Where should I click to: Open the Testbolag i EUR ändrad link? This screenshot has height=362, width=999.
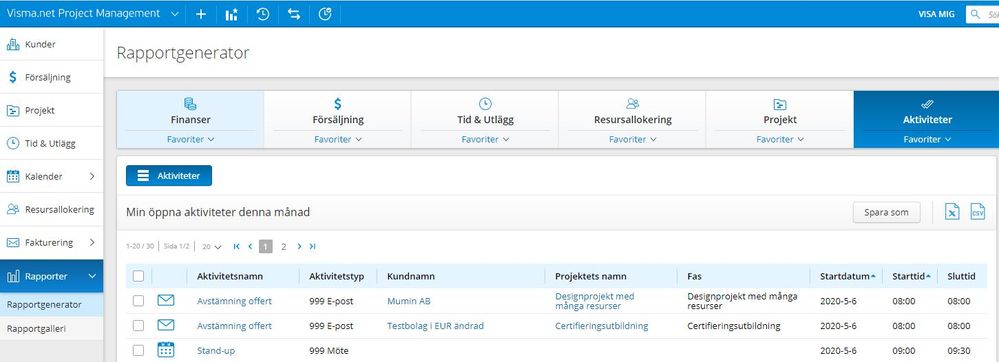coord(435,326)
